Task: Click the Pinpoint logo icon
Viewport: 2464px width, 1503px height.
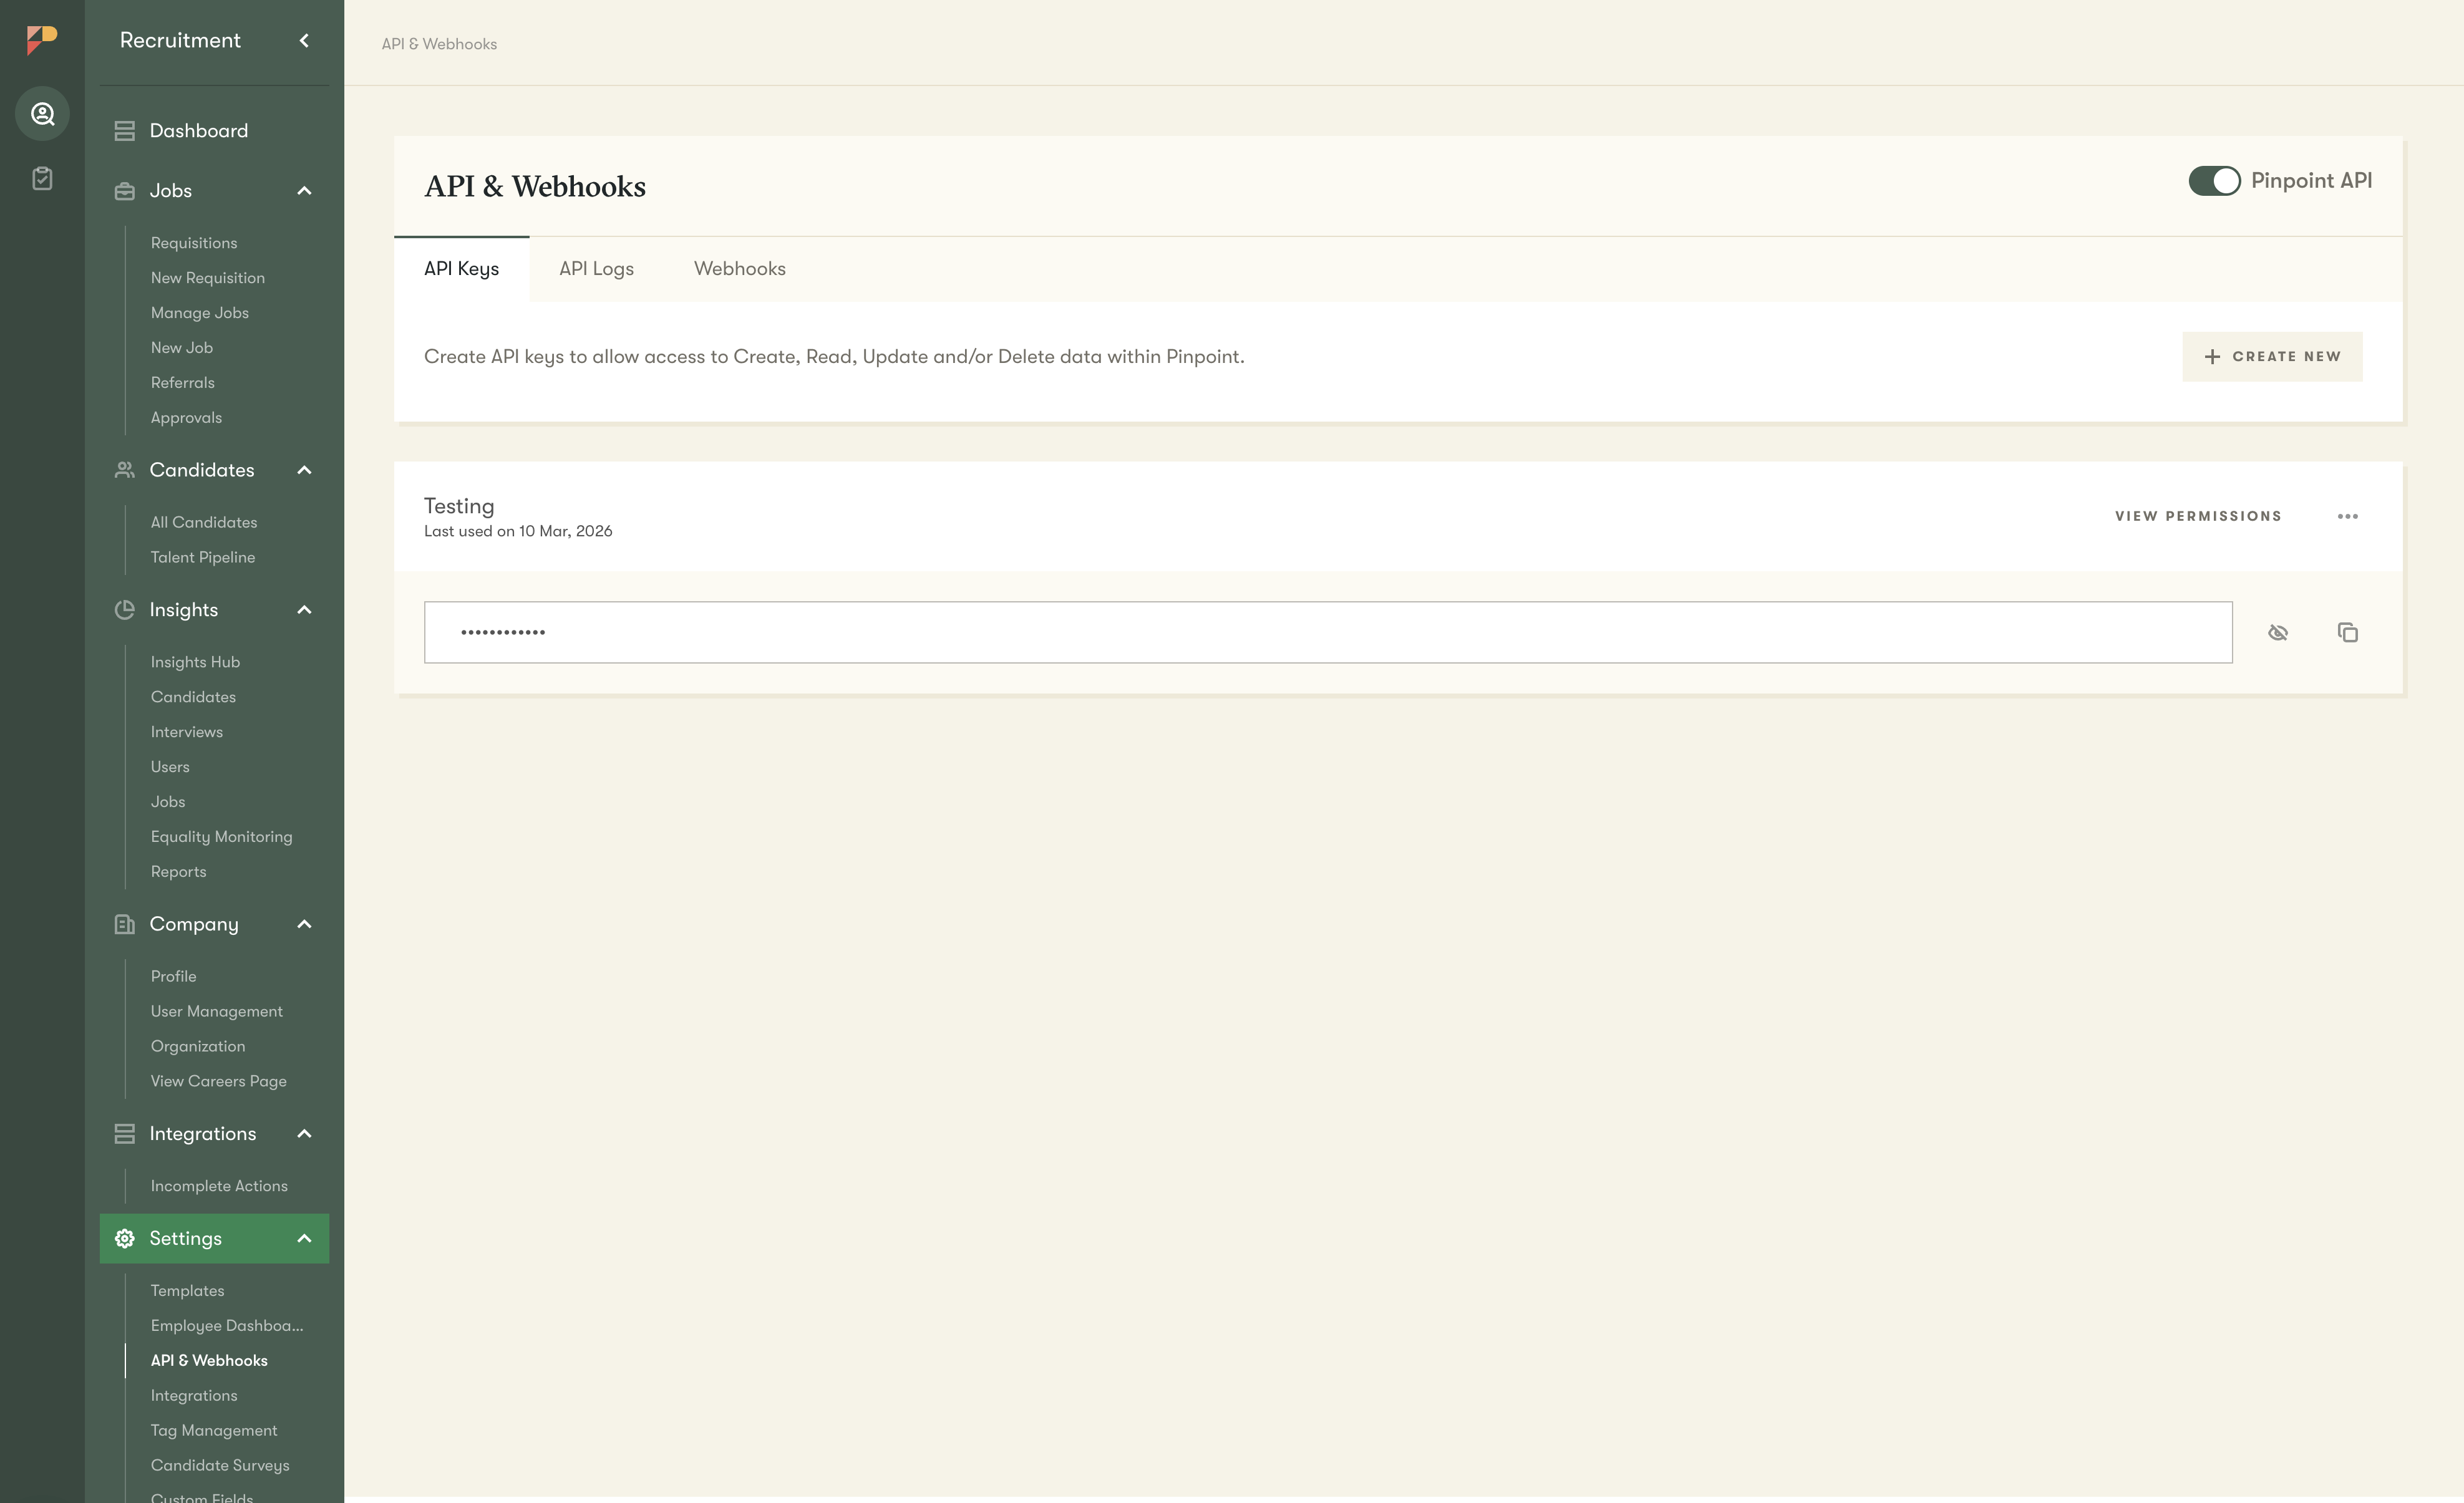Action: [x=42, y=40]
